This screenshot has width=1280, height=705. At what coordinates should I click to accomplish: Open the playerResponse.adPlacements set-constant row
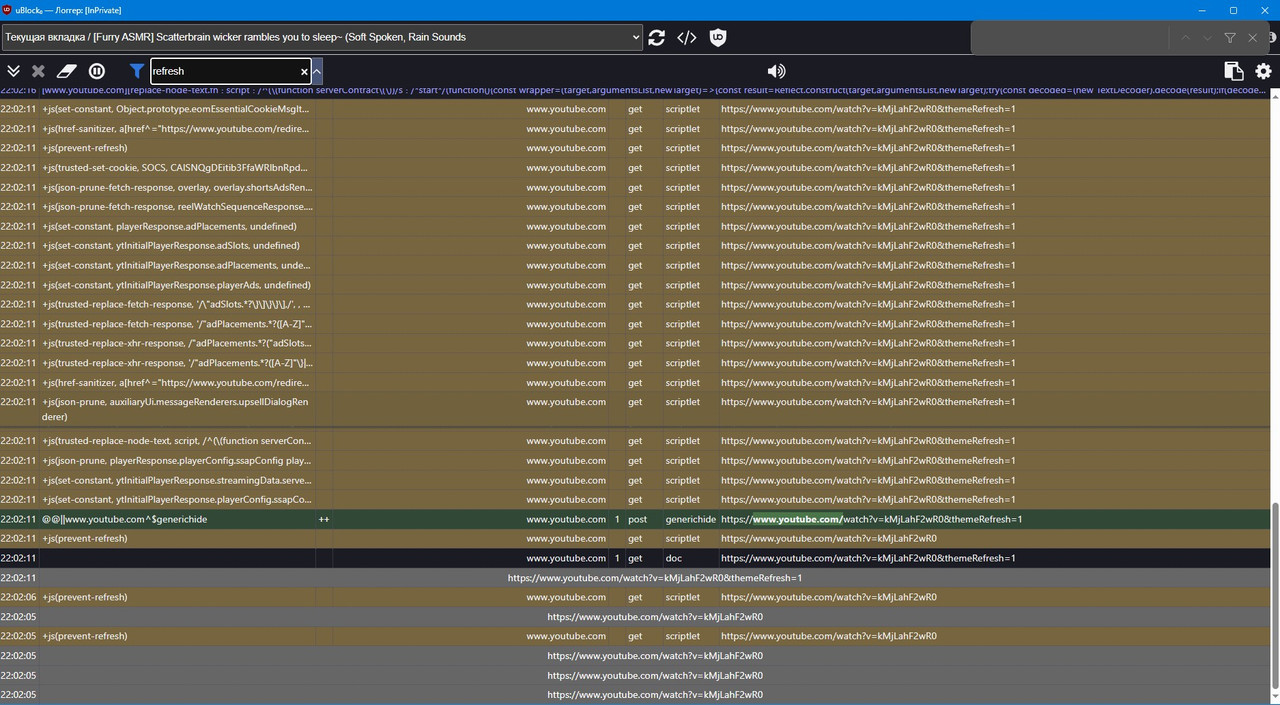(x=634, y=226)
